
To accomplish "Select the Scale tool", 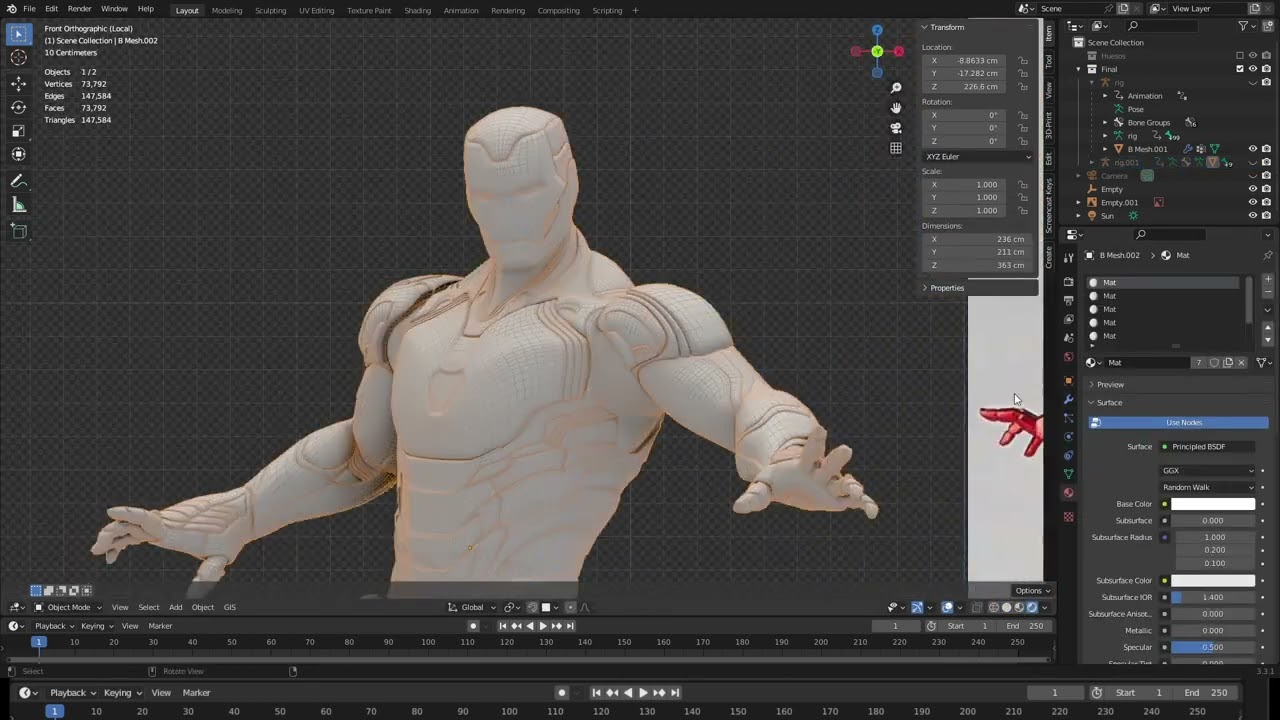I will pyautogui.click(x=18, y=131).
